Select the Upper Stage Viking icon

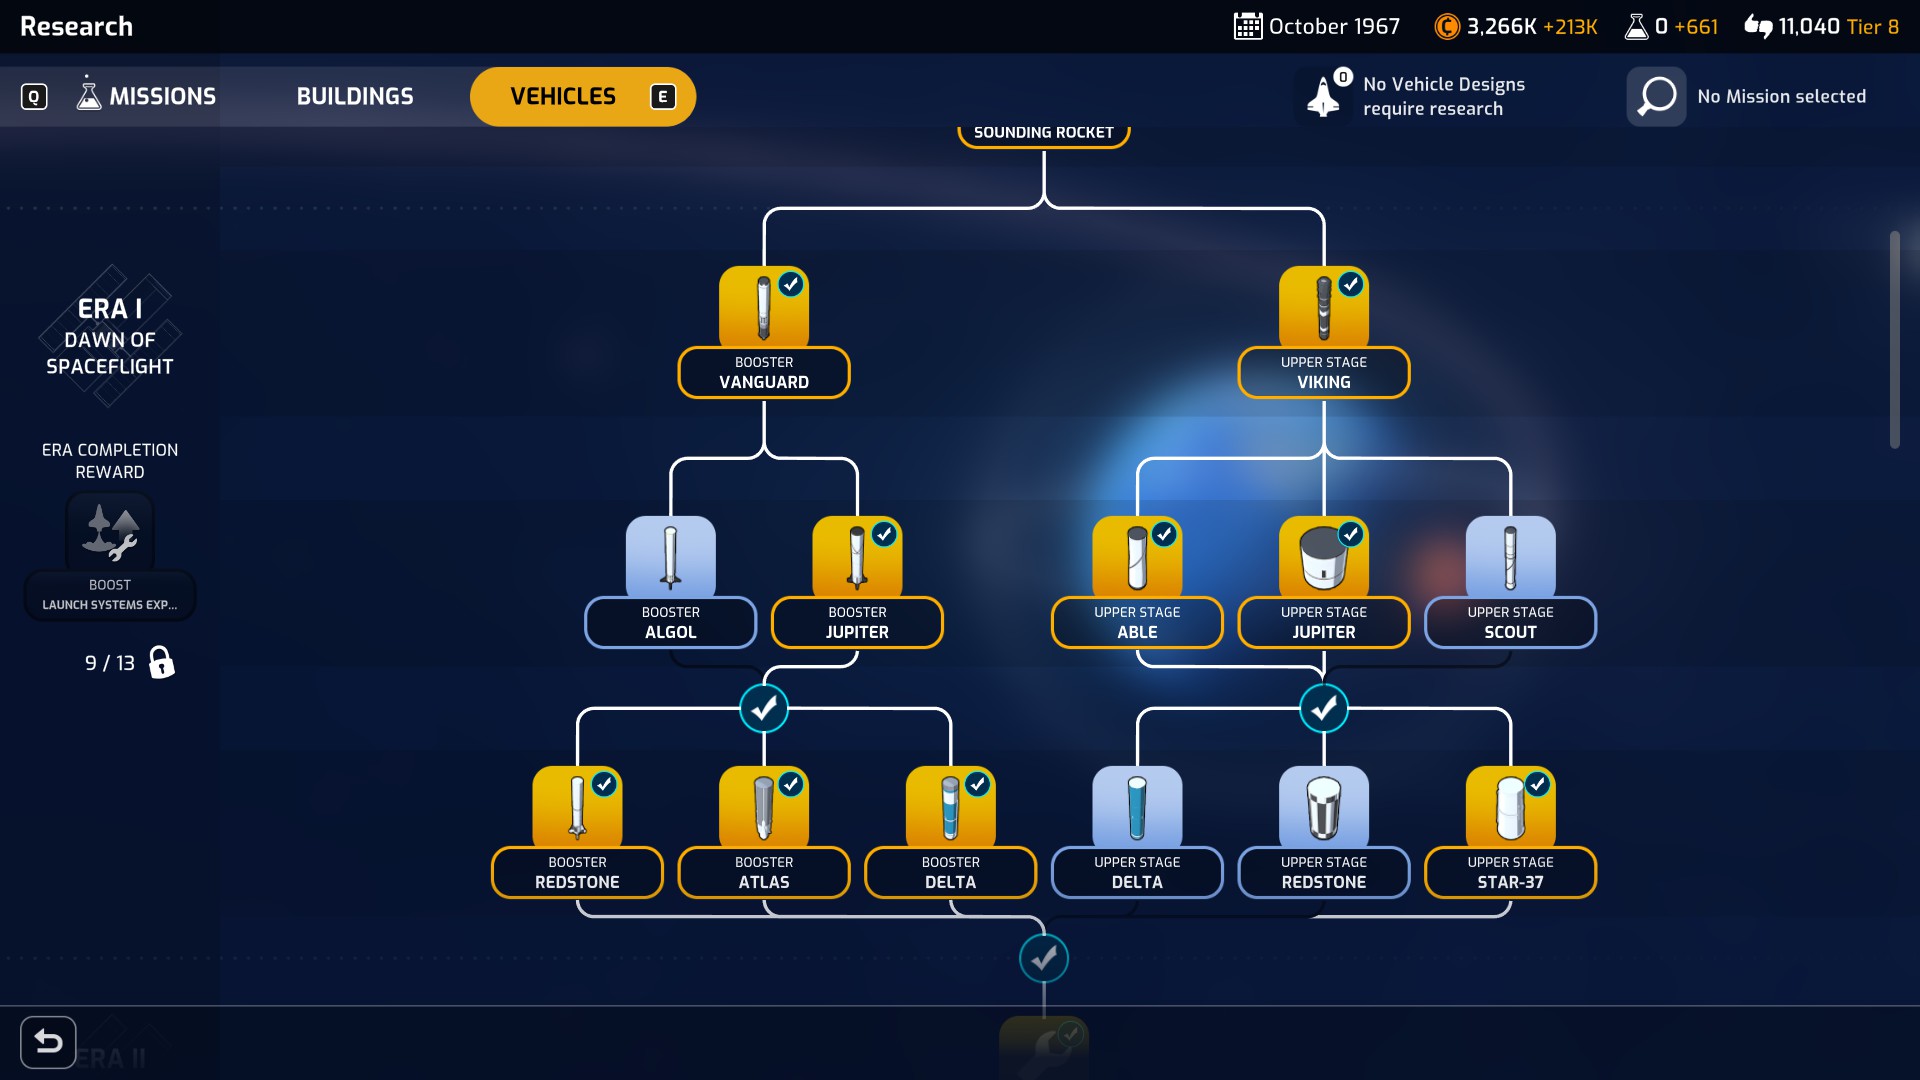[1323, 307]
